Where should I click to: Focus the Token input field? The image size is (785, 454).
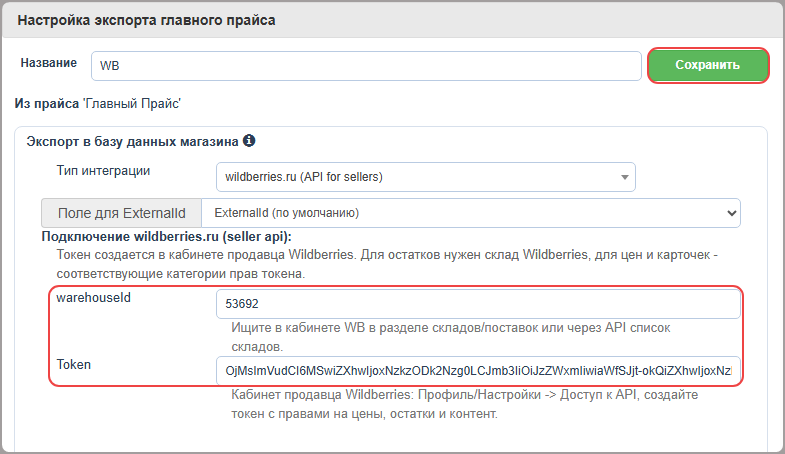tap(478, 371)
